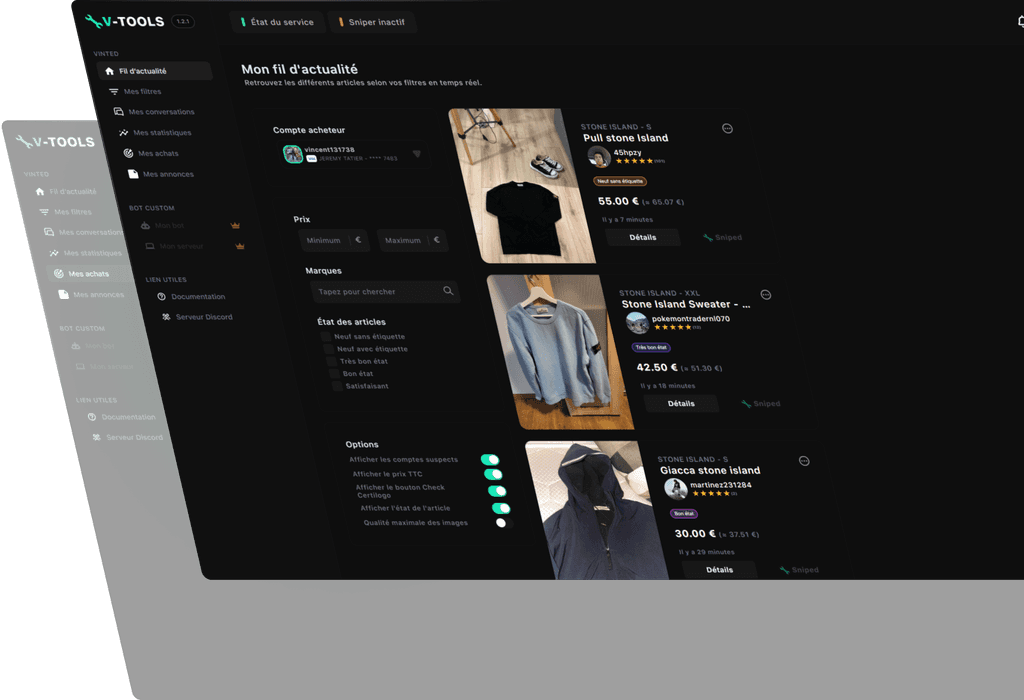Toggle Afficher le prix TTC
This screenshot has height=700, width=1024.
493,474
